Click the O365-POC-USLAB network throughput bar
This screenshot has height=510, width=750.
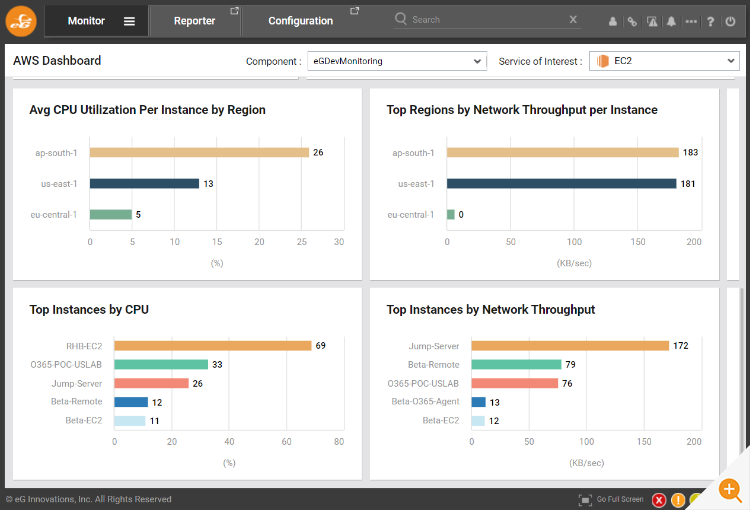coord(515,383)
